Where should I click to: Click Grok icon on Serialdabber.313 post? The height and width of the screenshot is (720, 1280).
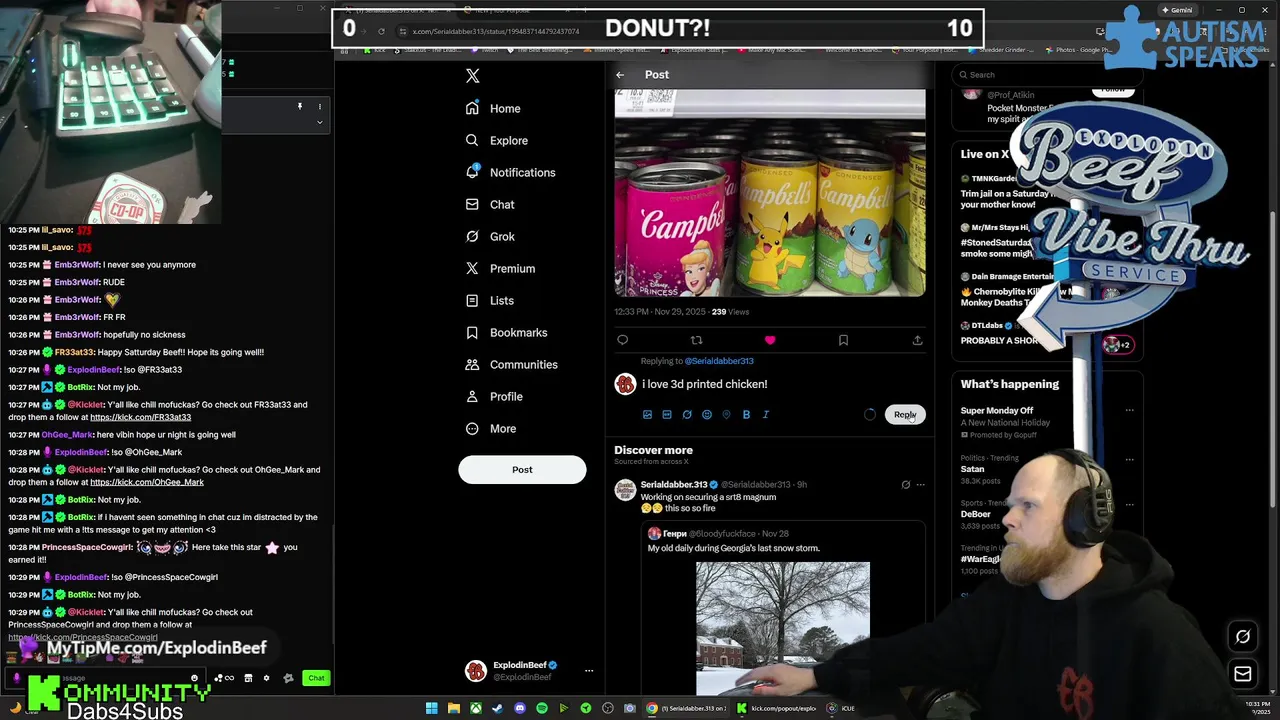point(906,485)
